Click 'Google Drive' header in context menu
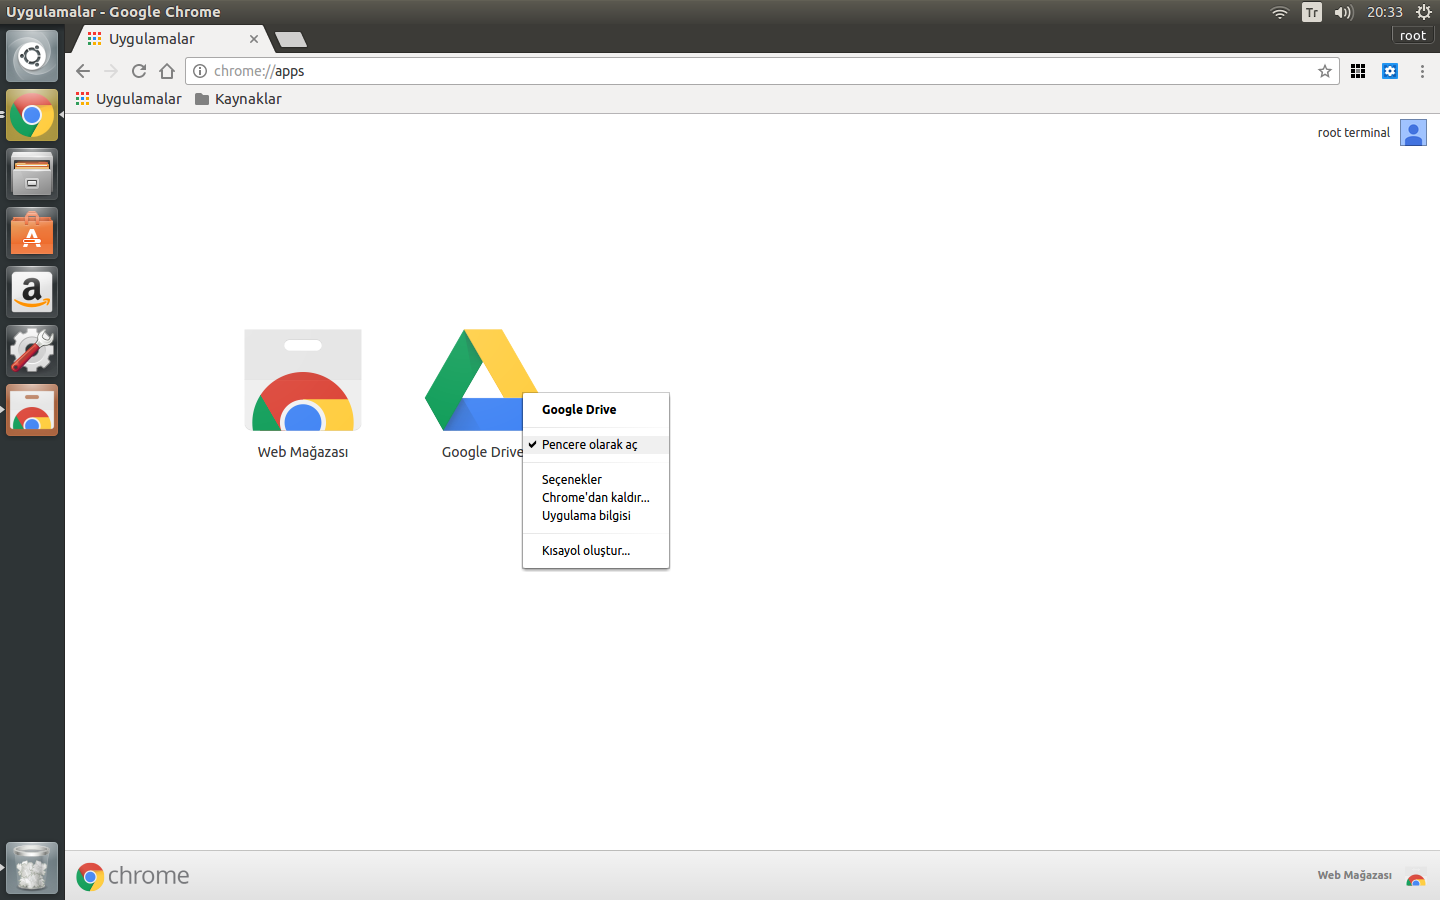 pos(579,410)
